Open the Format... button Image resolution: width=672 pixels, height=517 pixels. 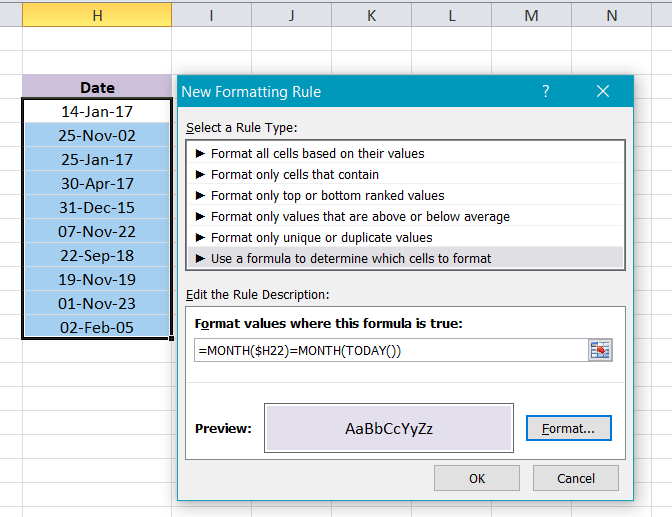tap(568, 428)
